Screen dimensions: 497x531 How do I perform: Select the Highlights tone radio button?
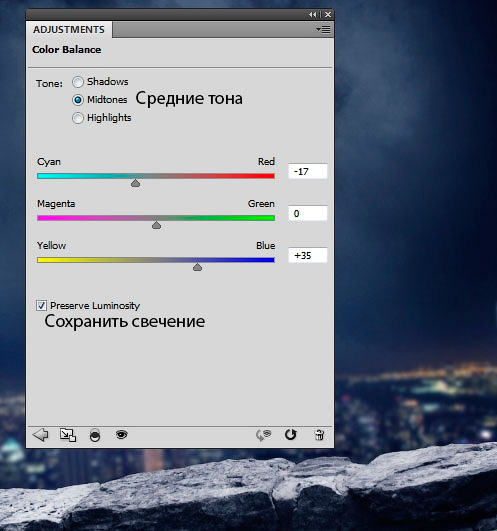pyautogui.click(x=78, y=118)
